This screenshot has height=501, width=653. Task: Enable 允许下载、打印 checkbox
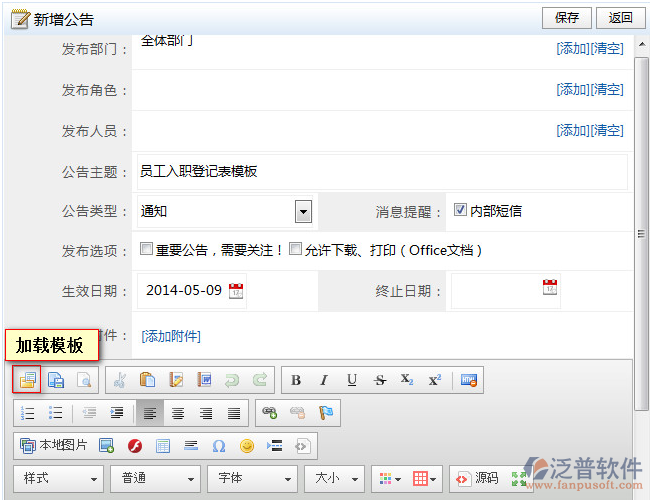pyautogui.click(x=295, y=250)
